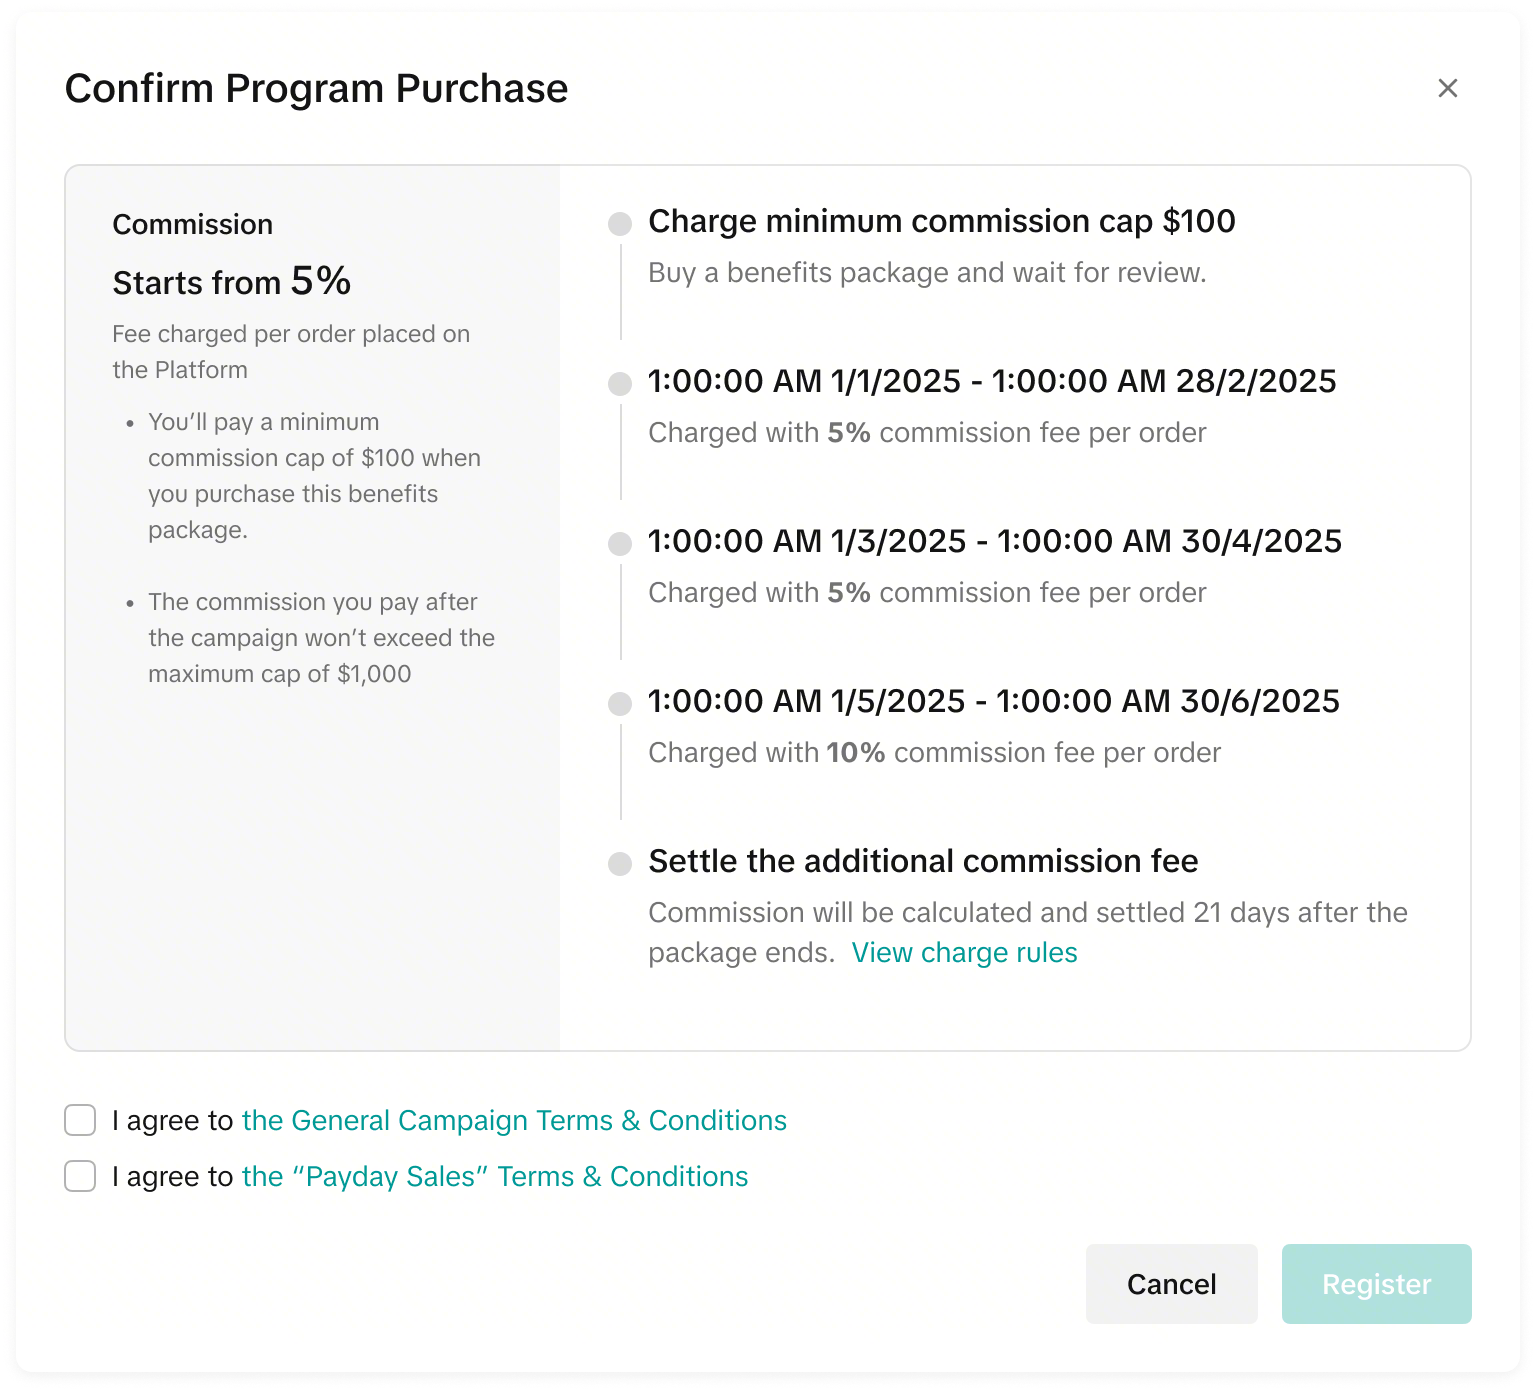Click the timeline dot for 1/1/2025 period
This screenshot has width=1536, height=1392.
tap(620, 384)
